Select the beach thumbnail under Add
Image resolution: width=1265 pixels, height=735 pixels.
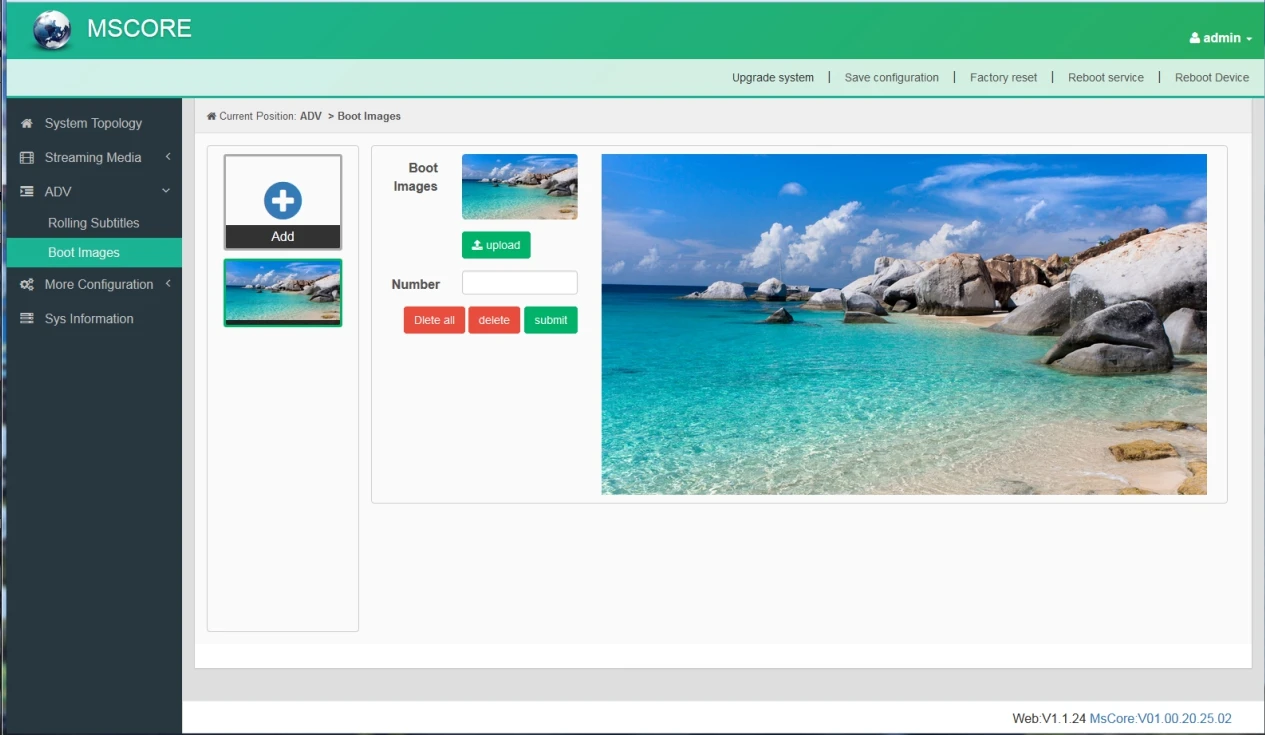click(x=283, y=292)
